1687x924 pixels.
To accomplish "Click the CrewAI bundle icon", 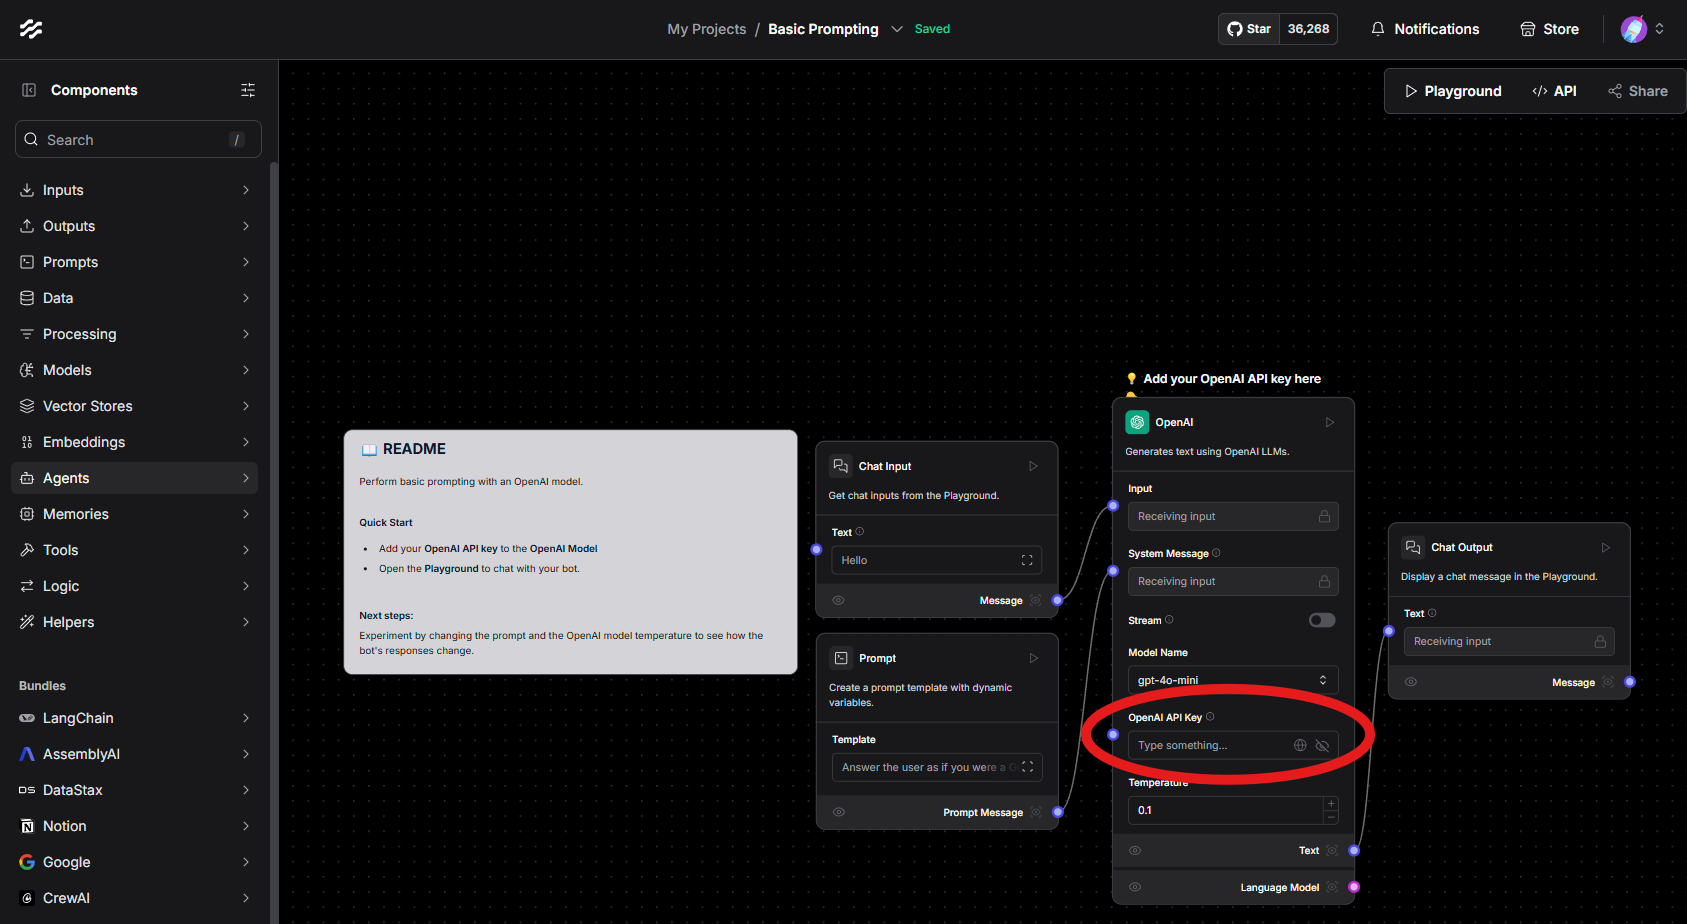I will pos(27,898).
